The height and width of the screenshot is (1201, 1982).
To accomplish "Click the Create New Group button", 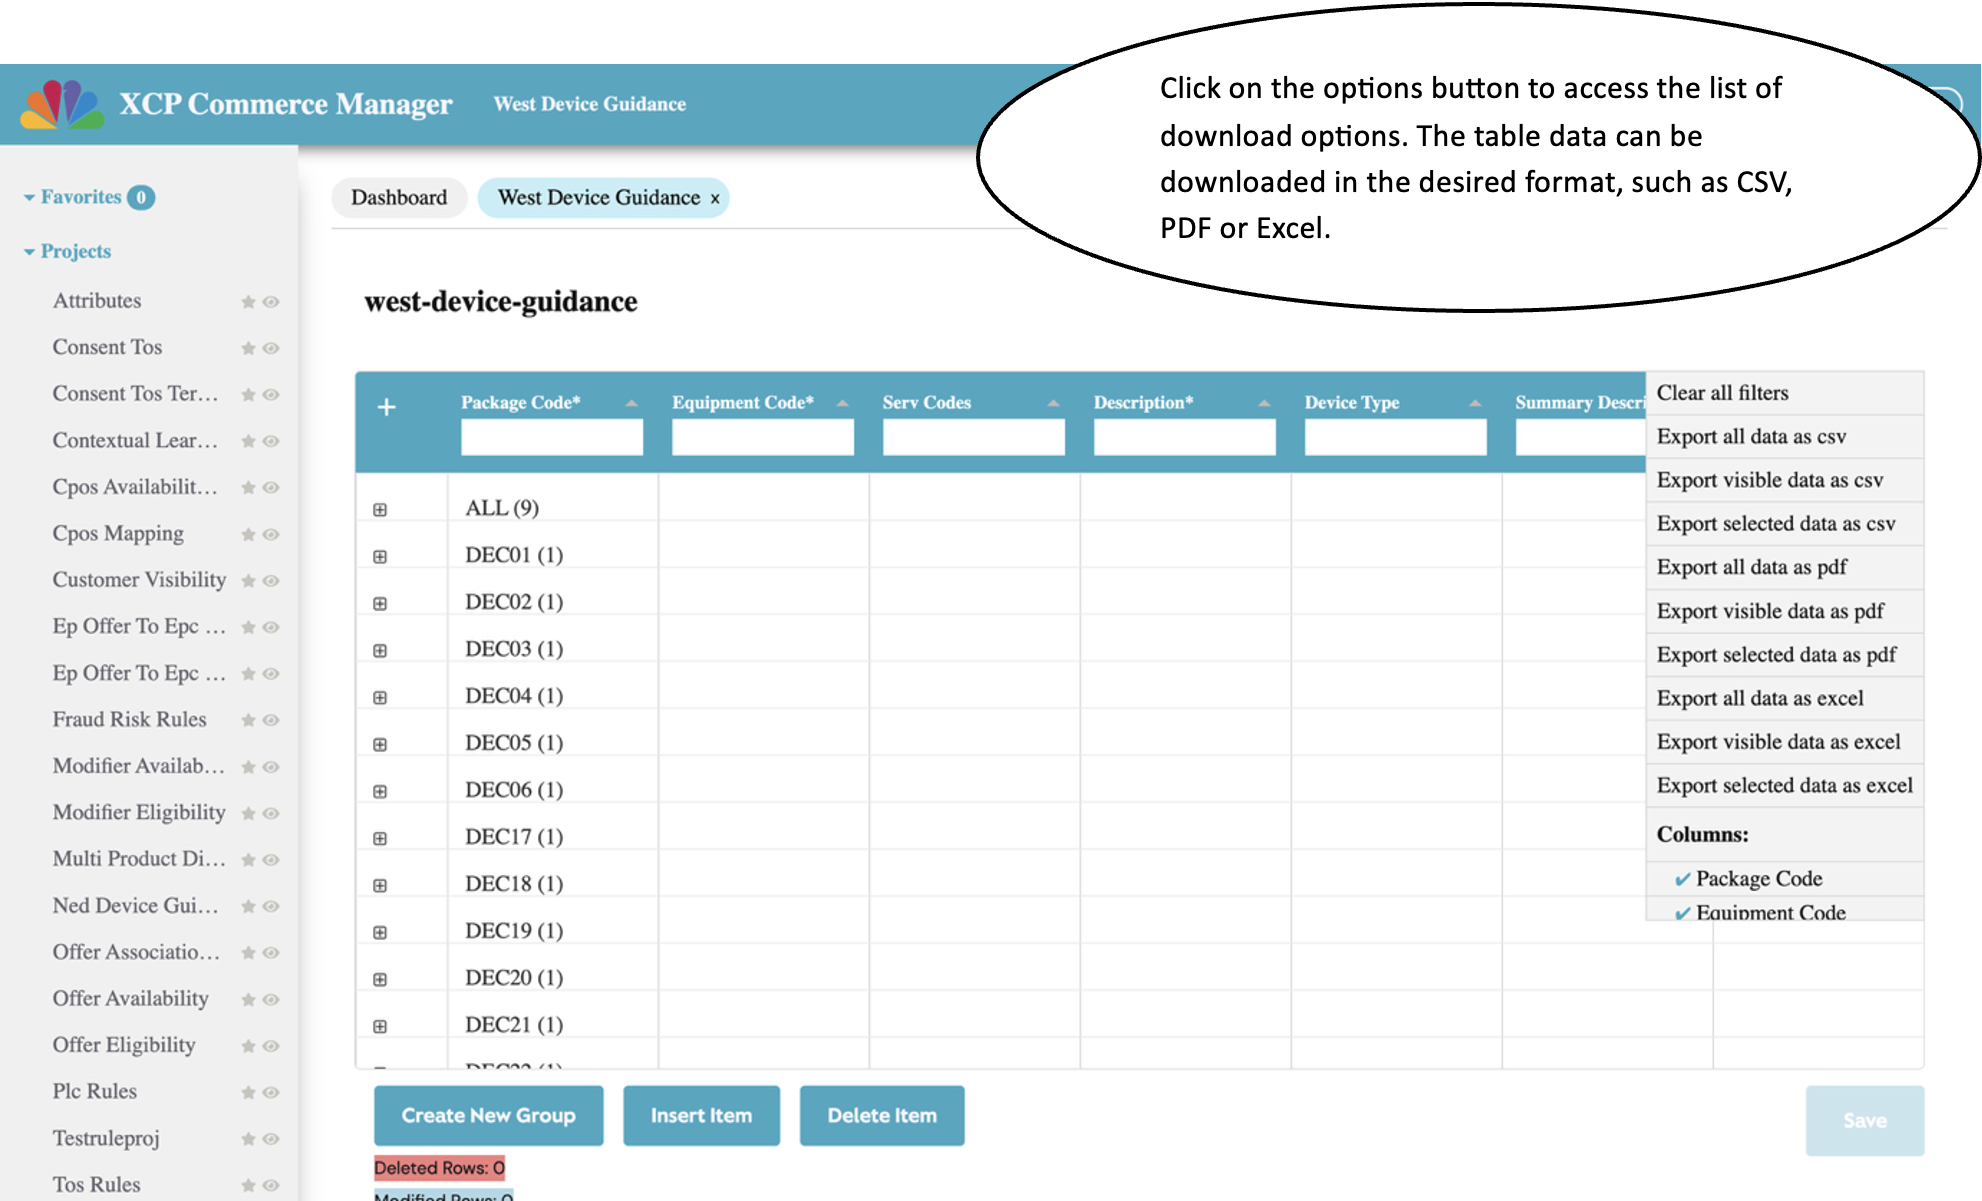I will click(x=489, y=1115).
